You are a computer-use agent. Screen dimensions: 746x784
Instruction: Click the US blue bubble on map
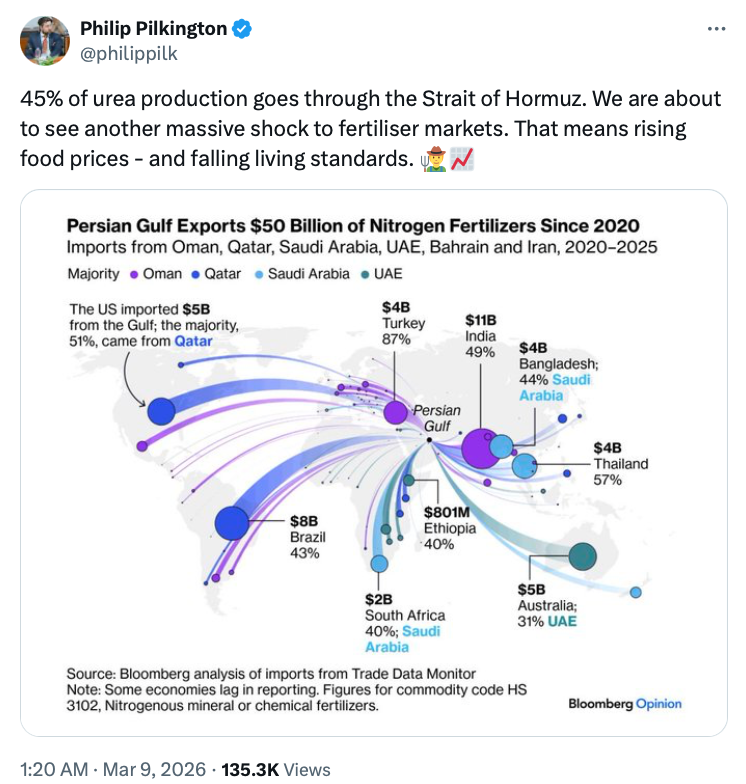pos(161,411)
